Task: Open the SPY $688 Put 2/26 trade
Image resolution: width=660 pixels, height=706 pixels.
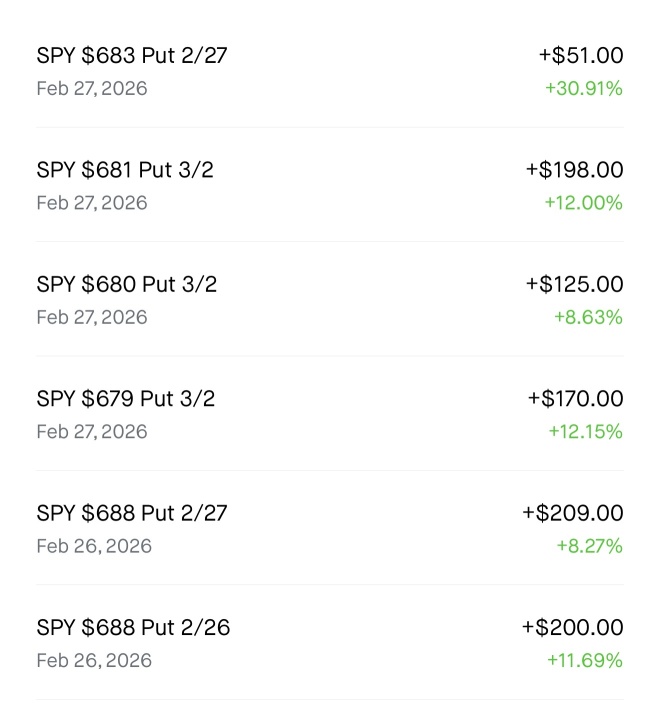Action: tap(330, 642)
